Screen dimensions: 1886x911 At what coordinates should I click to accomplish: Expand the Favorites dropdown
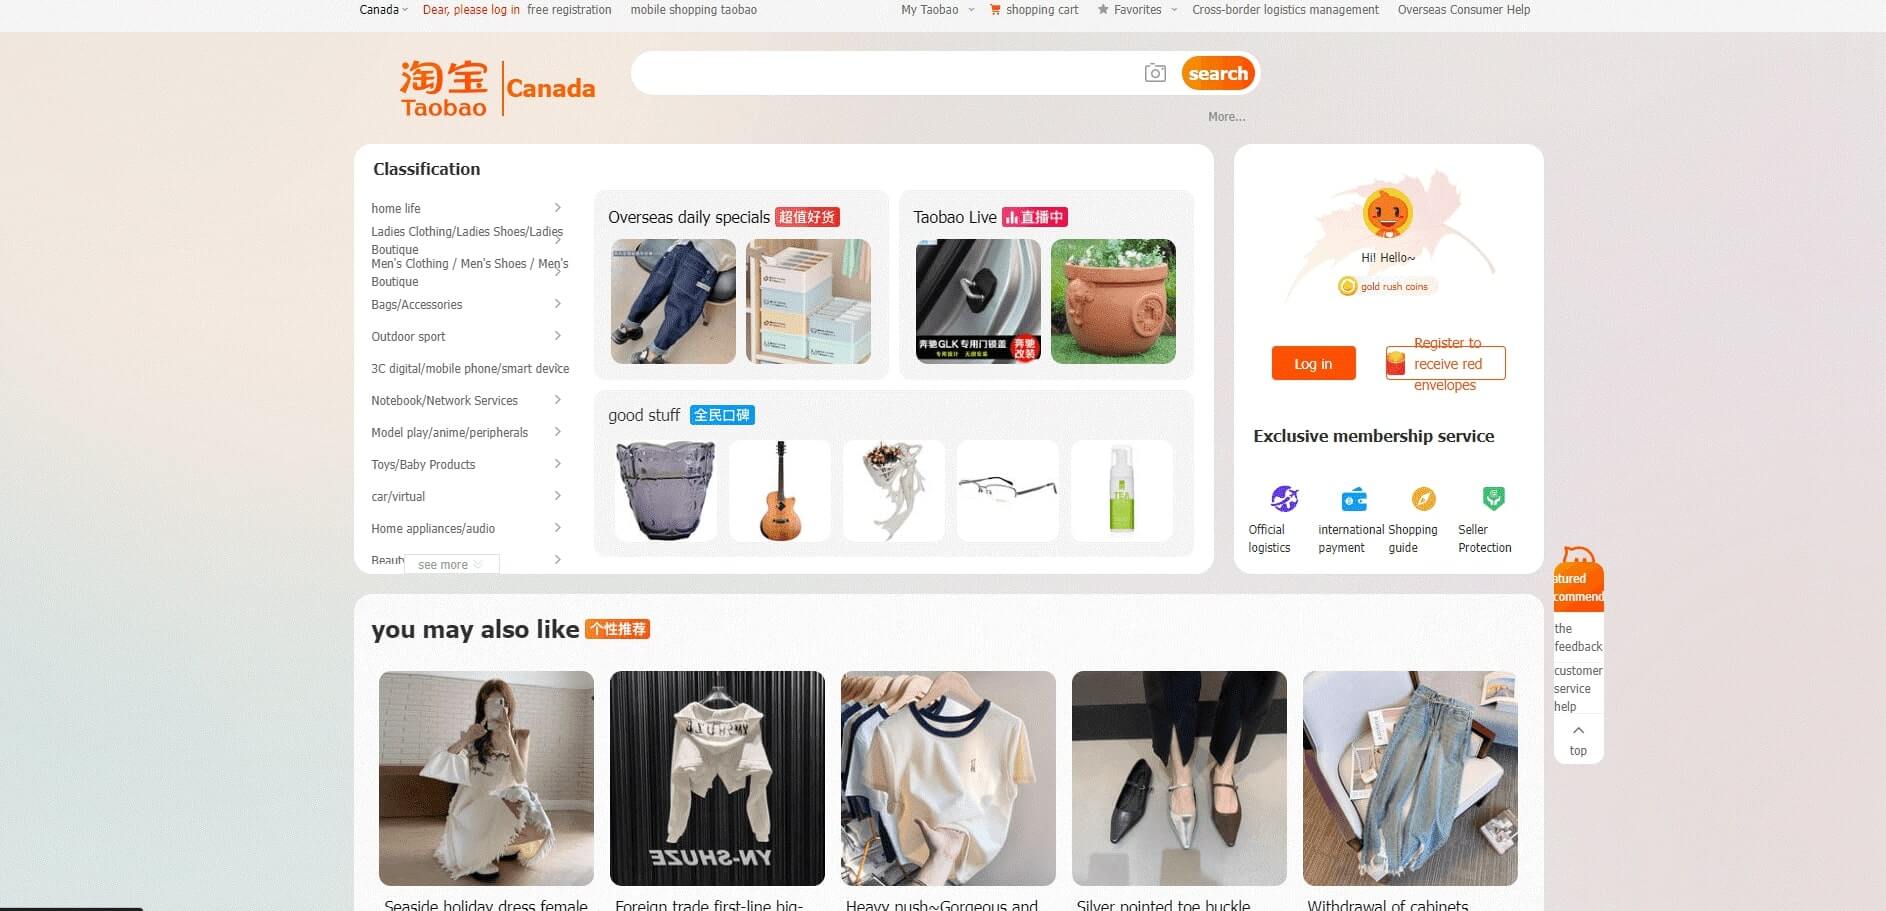(x=1137, y=10)
